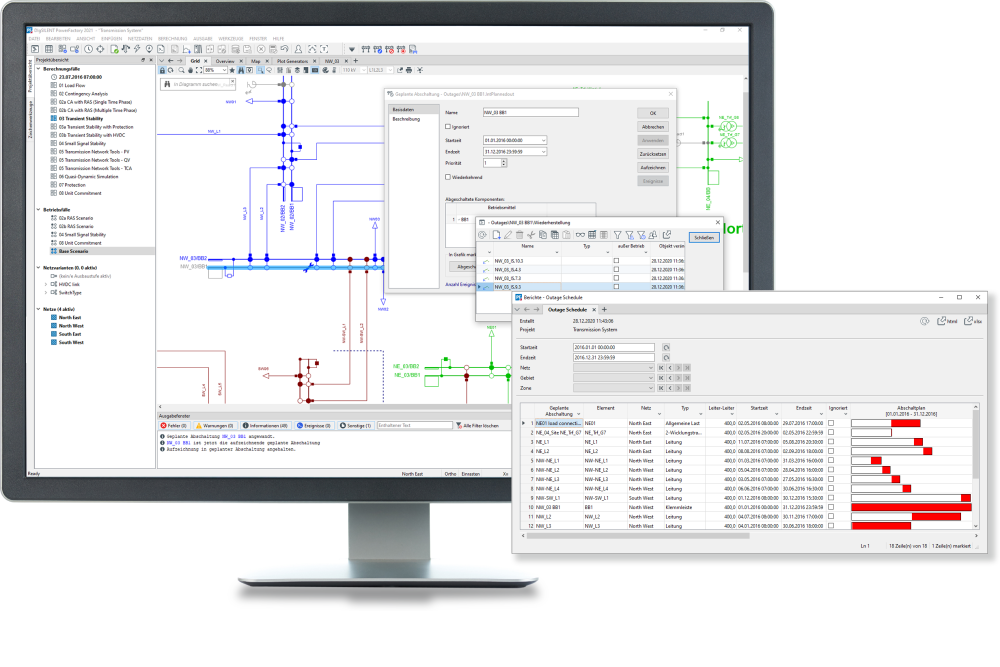Click the red Fehler error filter in output window
The height and width of the screenshot is (667, 1000).
tap(173, 425)
